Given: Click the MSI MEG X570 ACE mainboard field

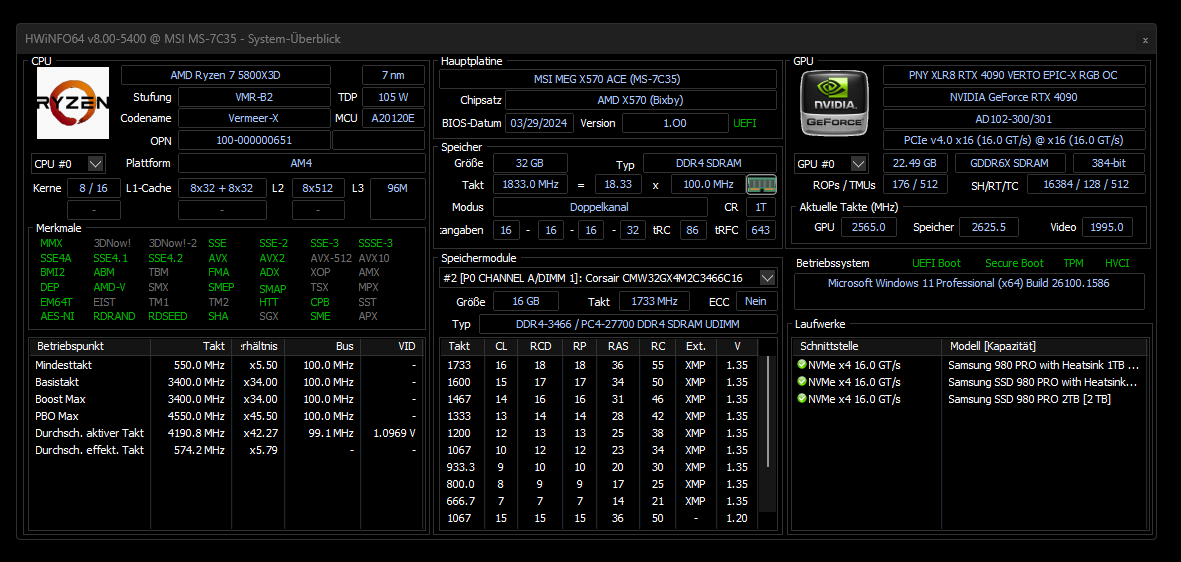Looking at the screenshot, I should pos(608,79).
